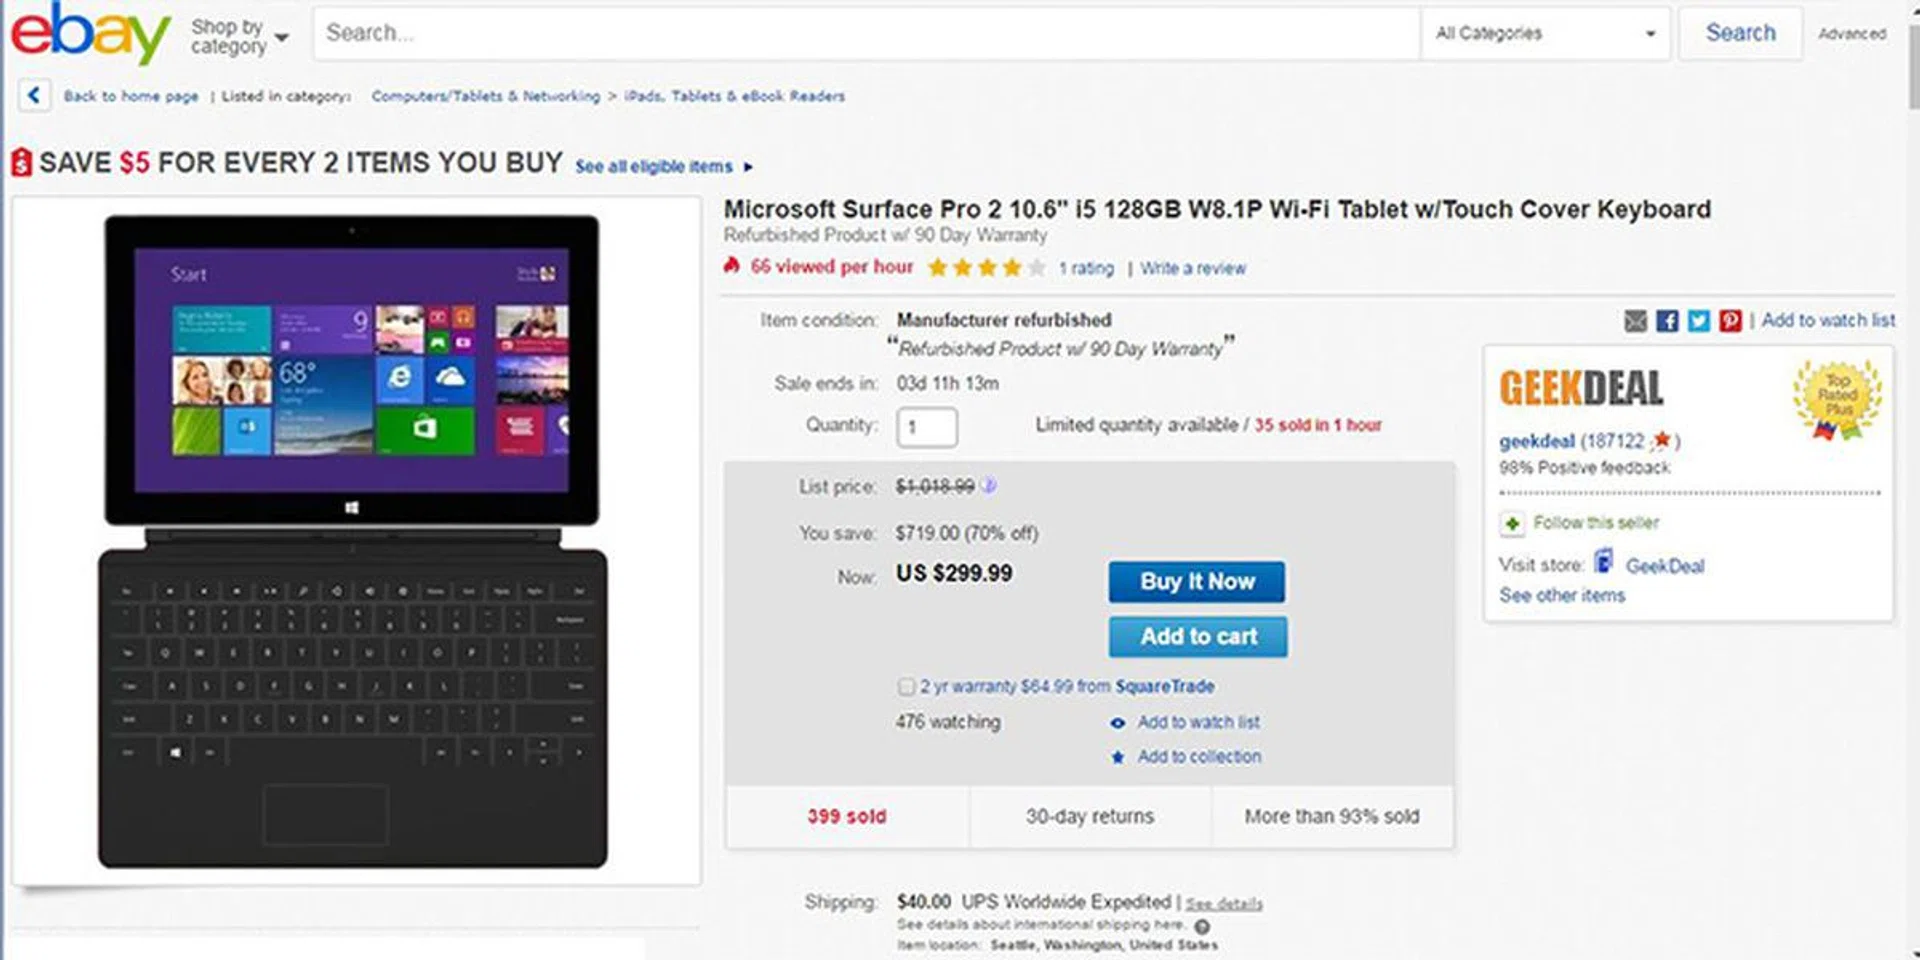Click the list price info icon
Image resolution: width=1920 pixels, height=960 pixels.
coord(989,486)
